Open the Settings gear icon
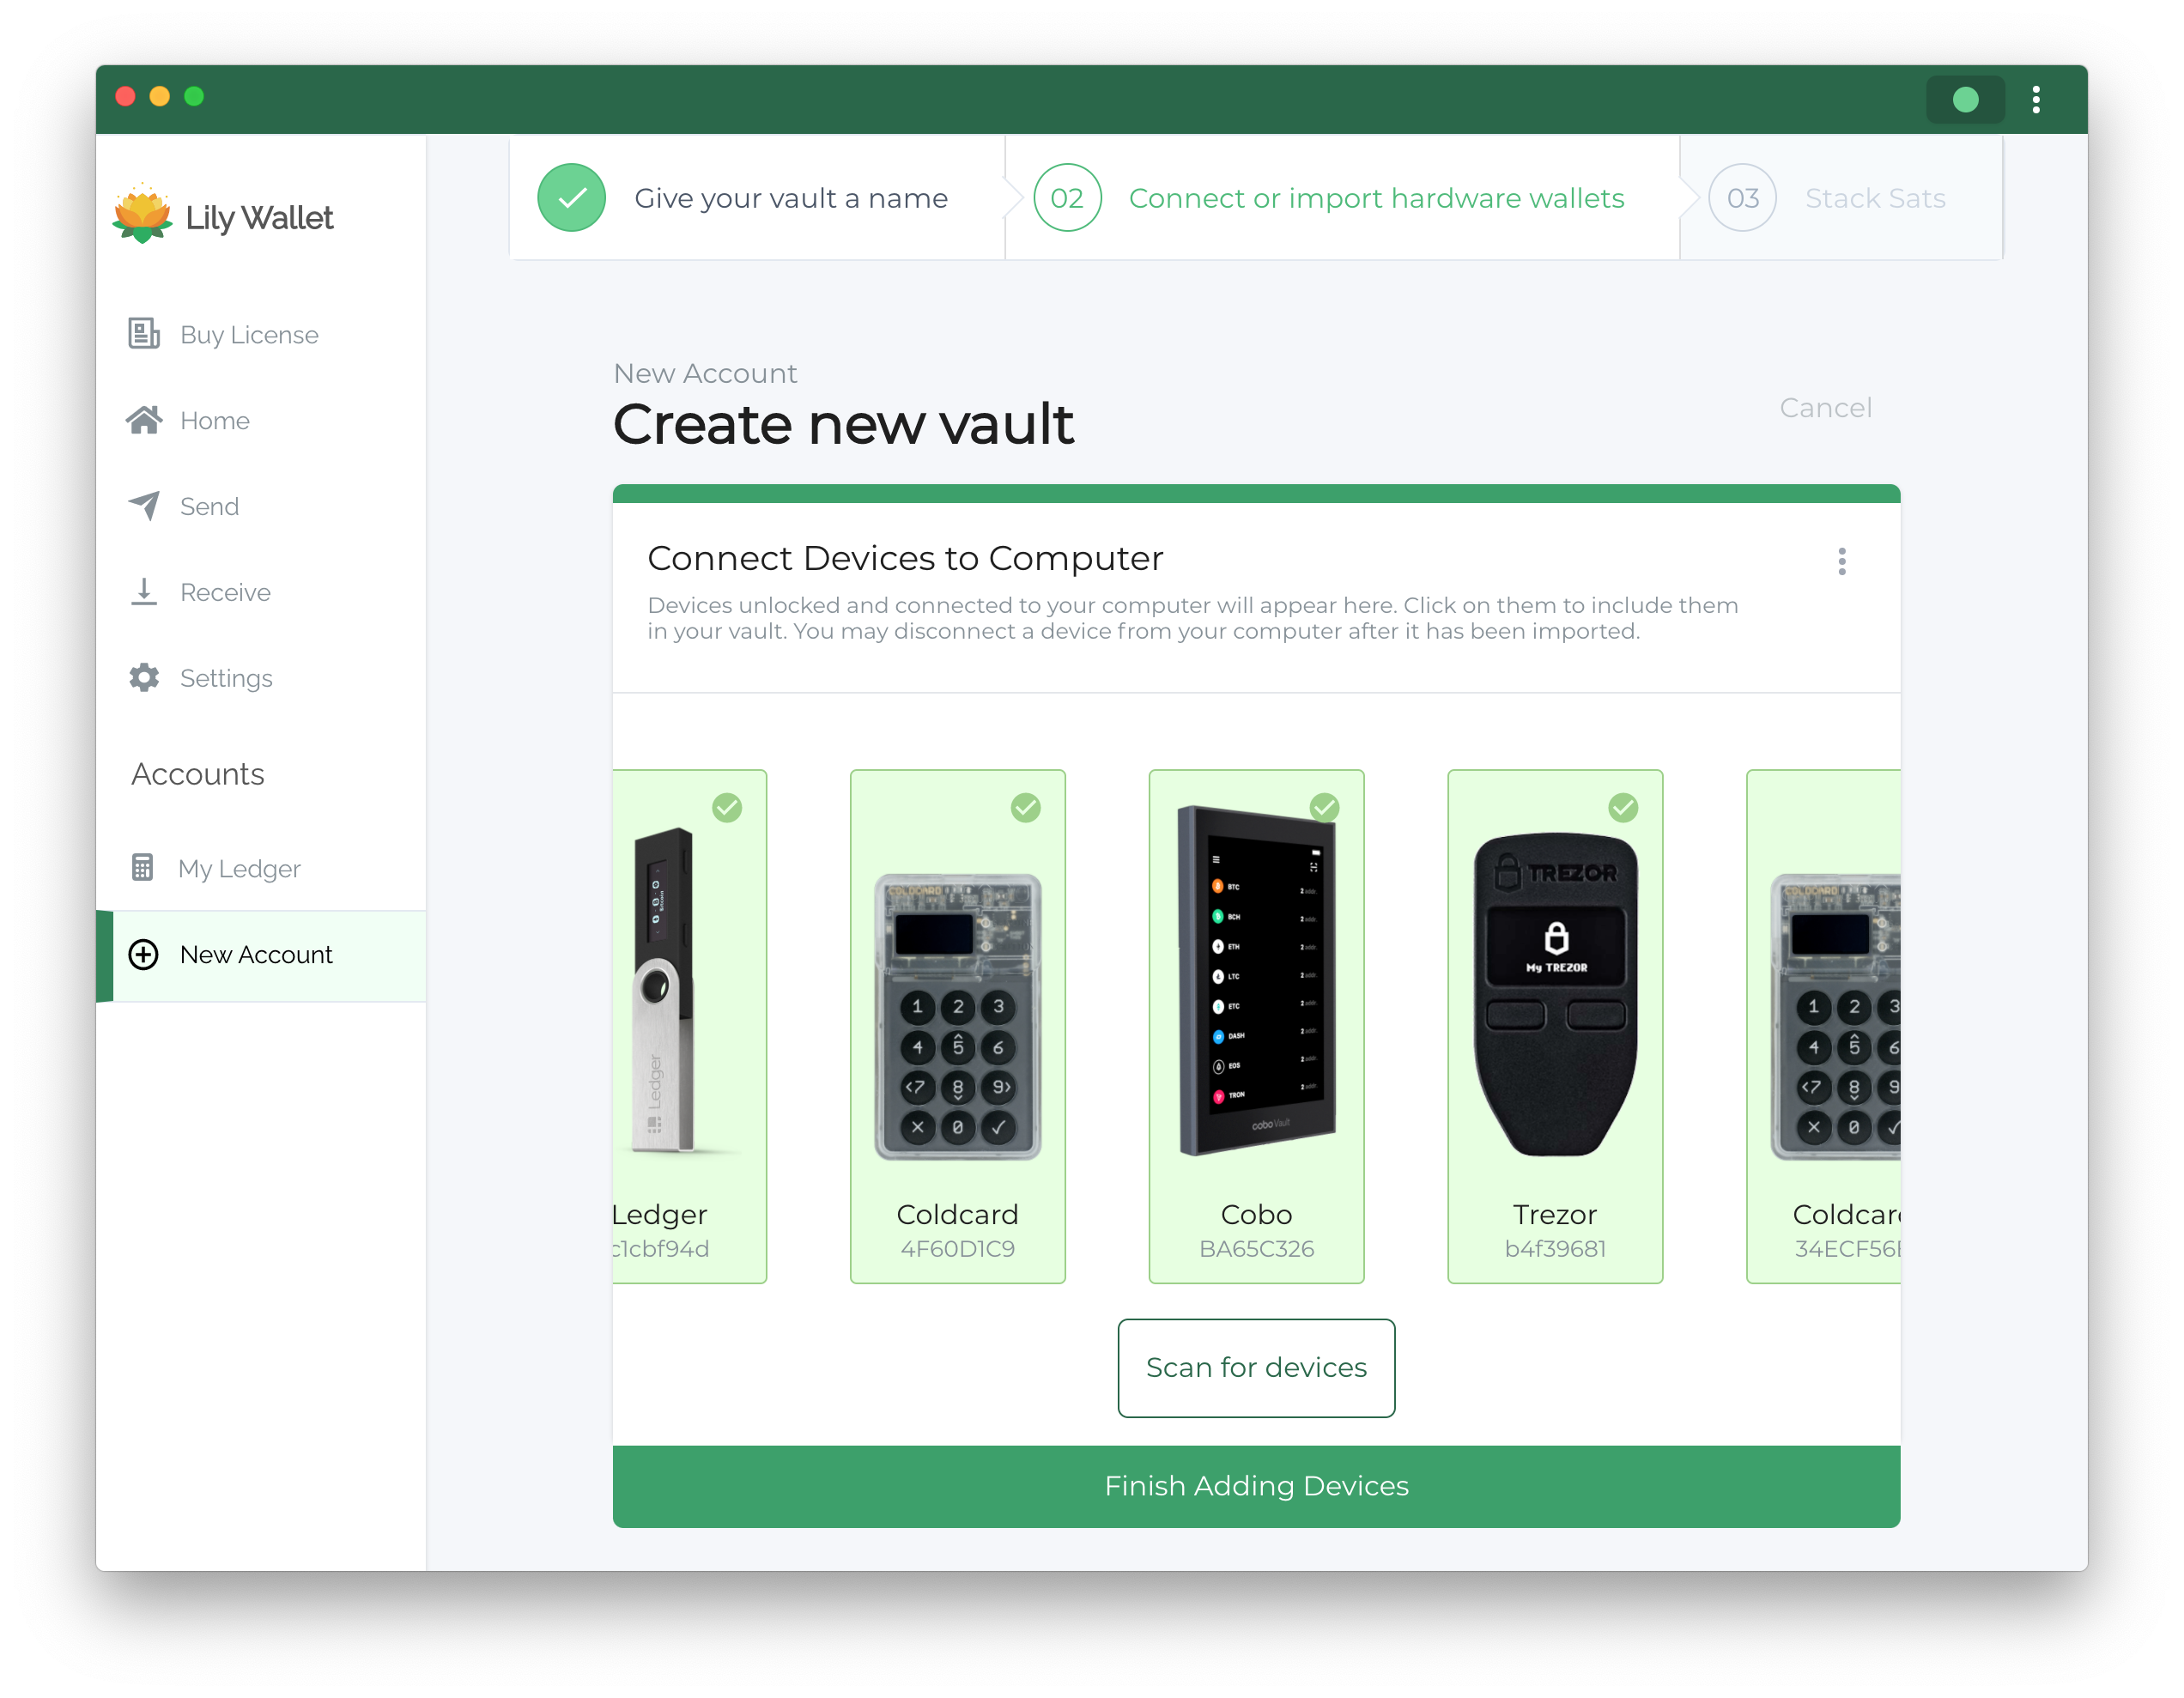2184x1698 pixels. [x=145, y=676]
